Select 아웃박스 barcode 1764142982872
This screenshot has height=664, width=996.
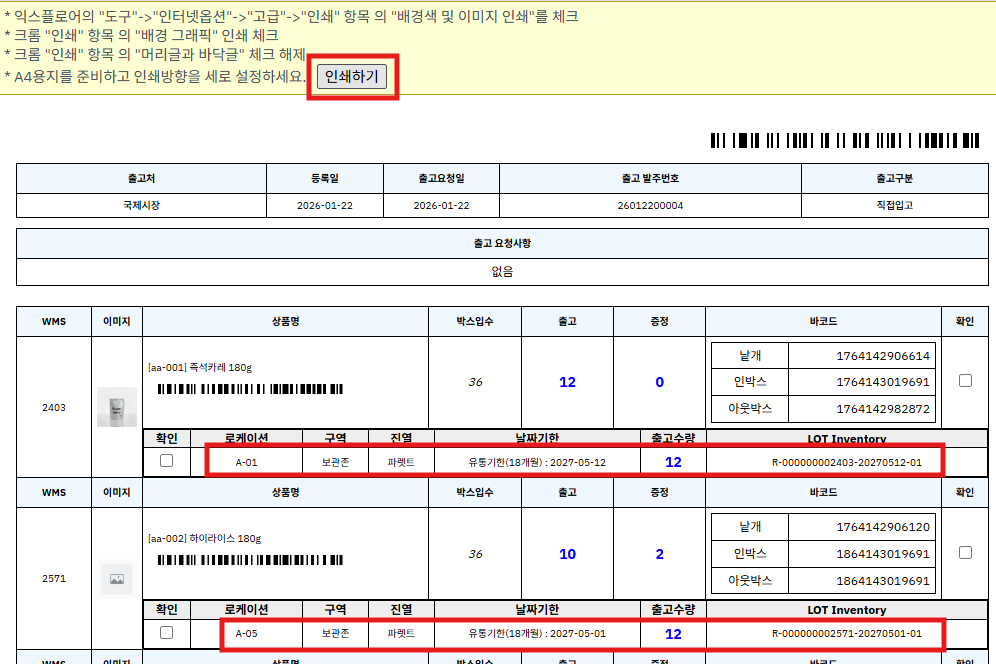[x=883, y=409]
